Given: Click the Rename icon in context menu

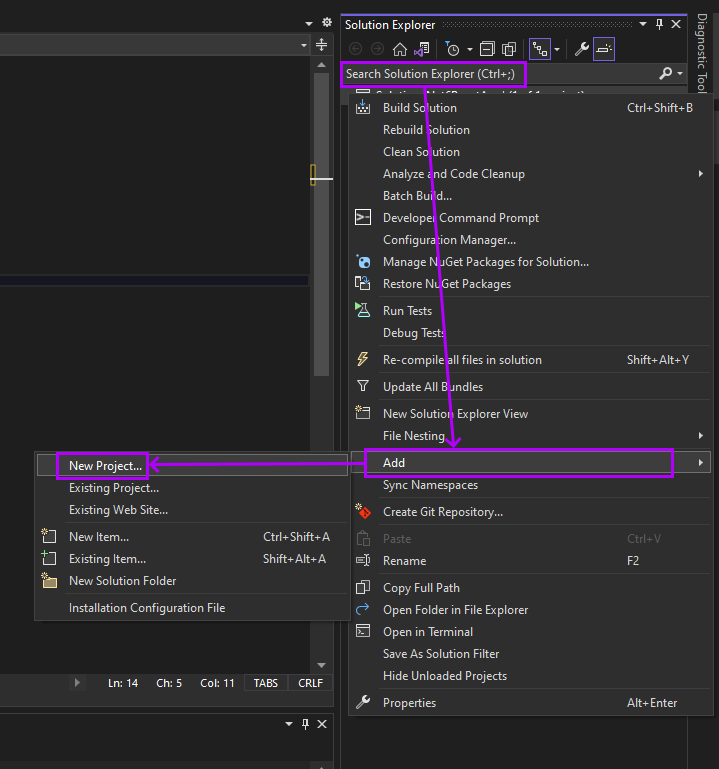Looking at the screenshot, I should pos(363,560).
